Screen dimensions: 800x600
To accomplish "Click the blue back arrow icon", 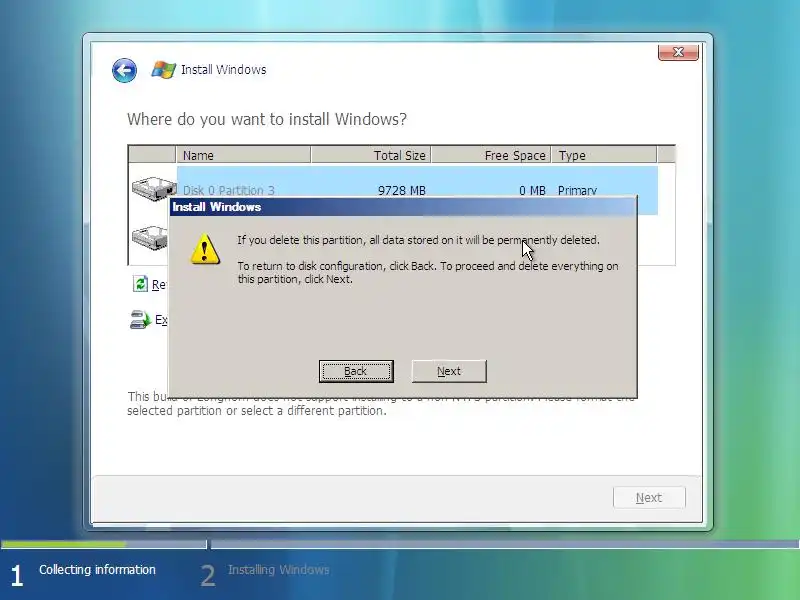I will tap(124, 70).
